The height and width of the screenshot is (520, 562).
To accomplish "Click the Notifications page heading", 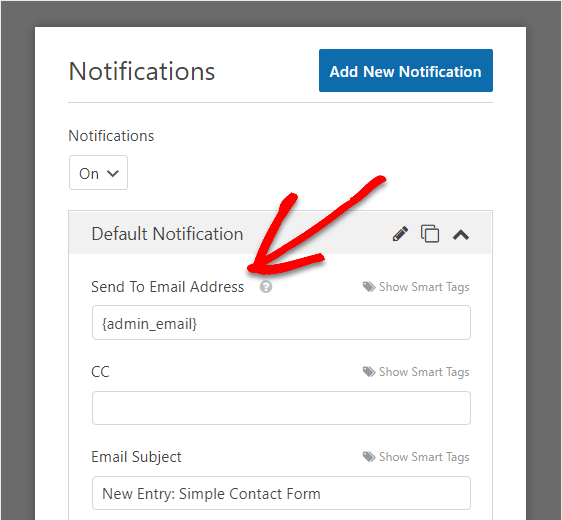I will point(142,71).
